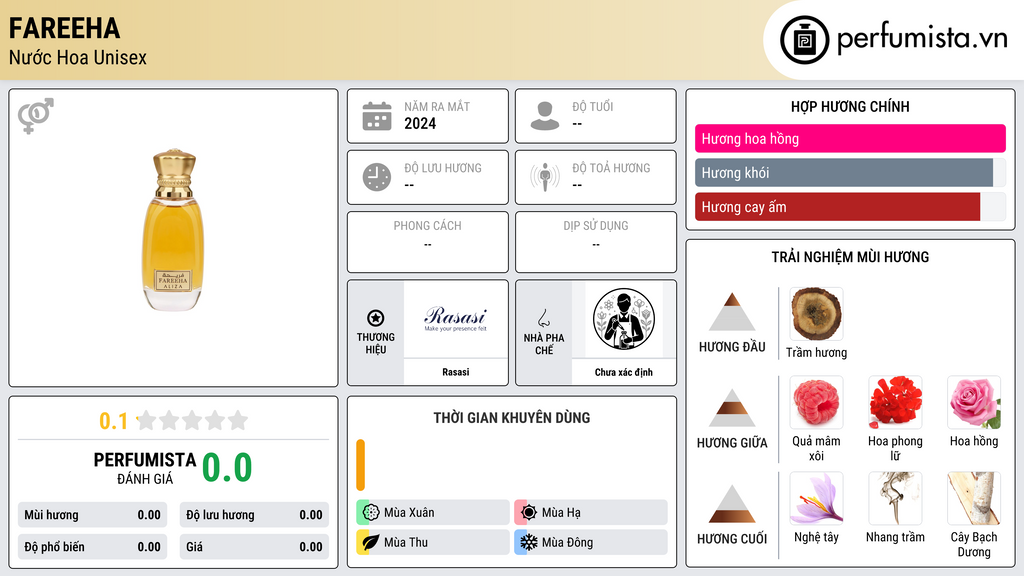
Task: Click the Hương cuối pyramid icon
Action: coord(732,504)
